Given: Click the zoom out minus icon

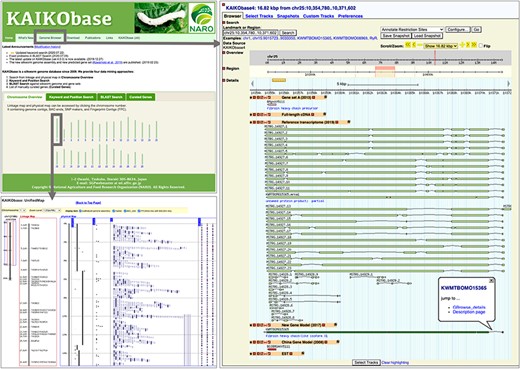Looking at the screenshot, I should pyautogui.click(x=420, y=45).
